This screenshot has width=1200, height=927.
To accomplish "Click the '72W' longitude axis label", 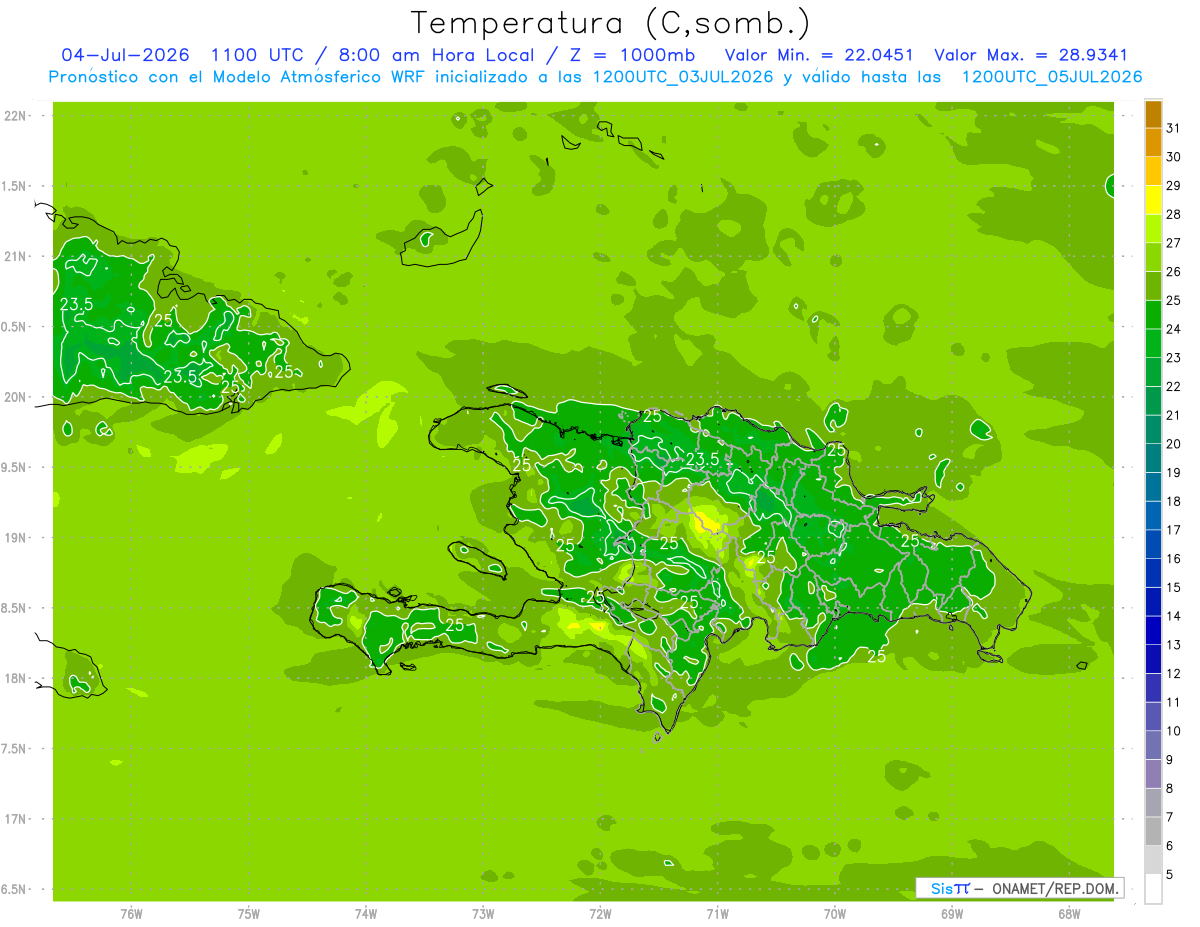I will click(601, 913).
